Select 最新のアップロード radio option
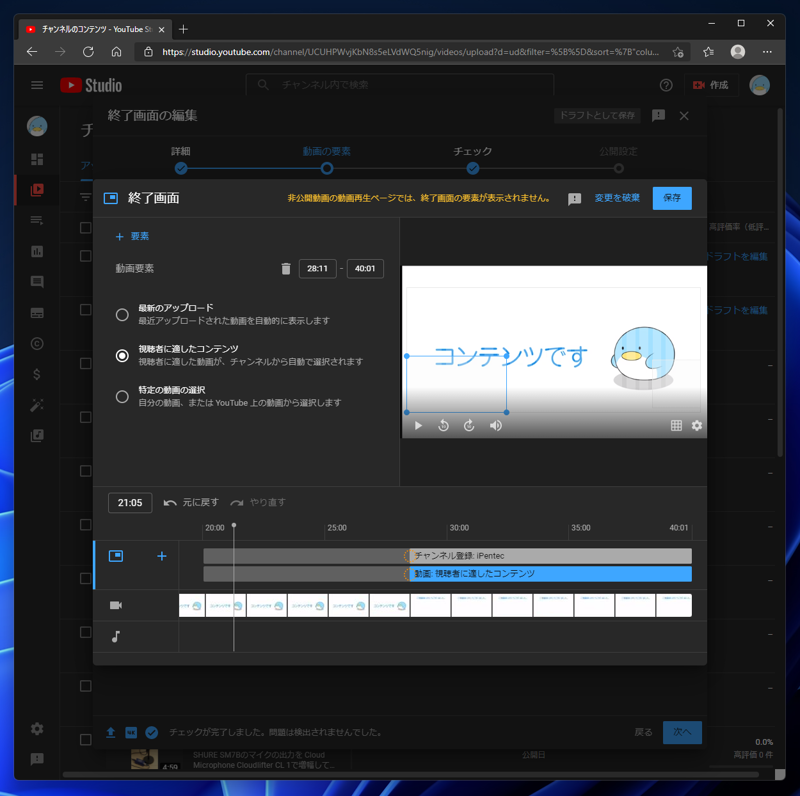 [122, 315]
